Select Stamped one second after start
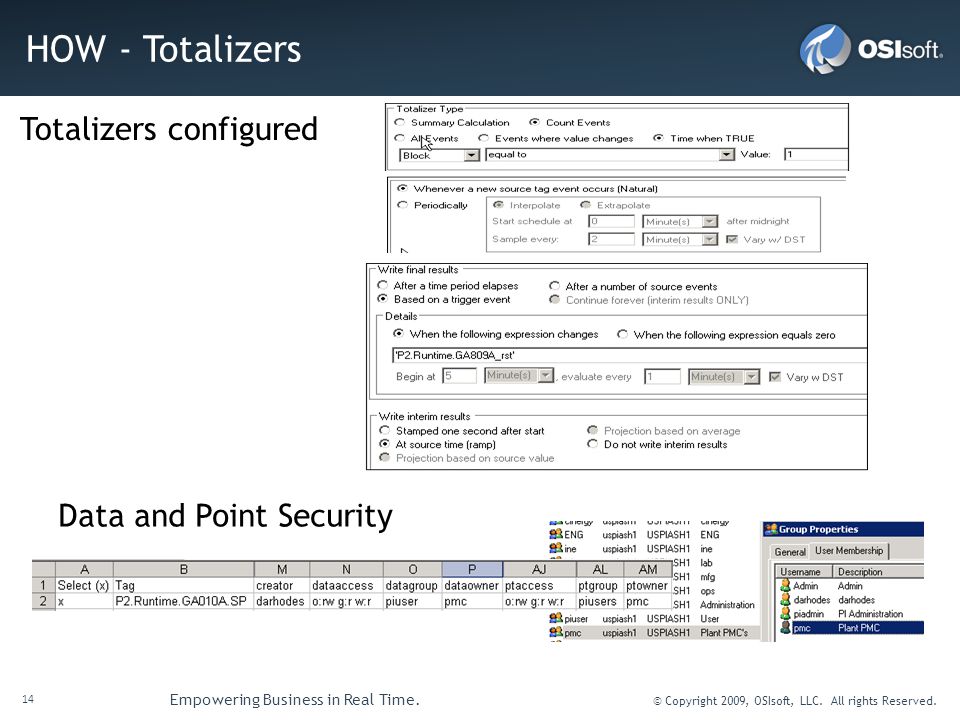 [x=384, y=430]
